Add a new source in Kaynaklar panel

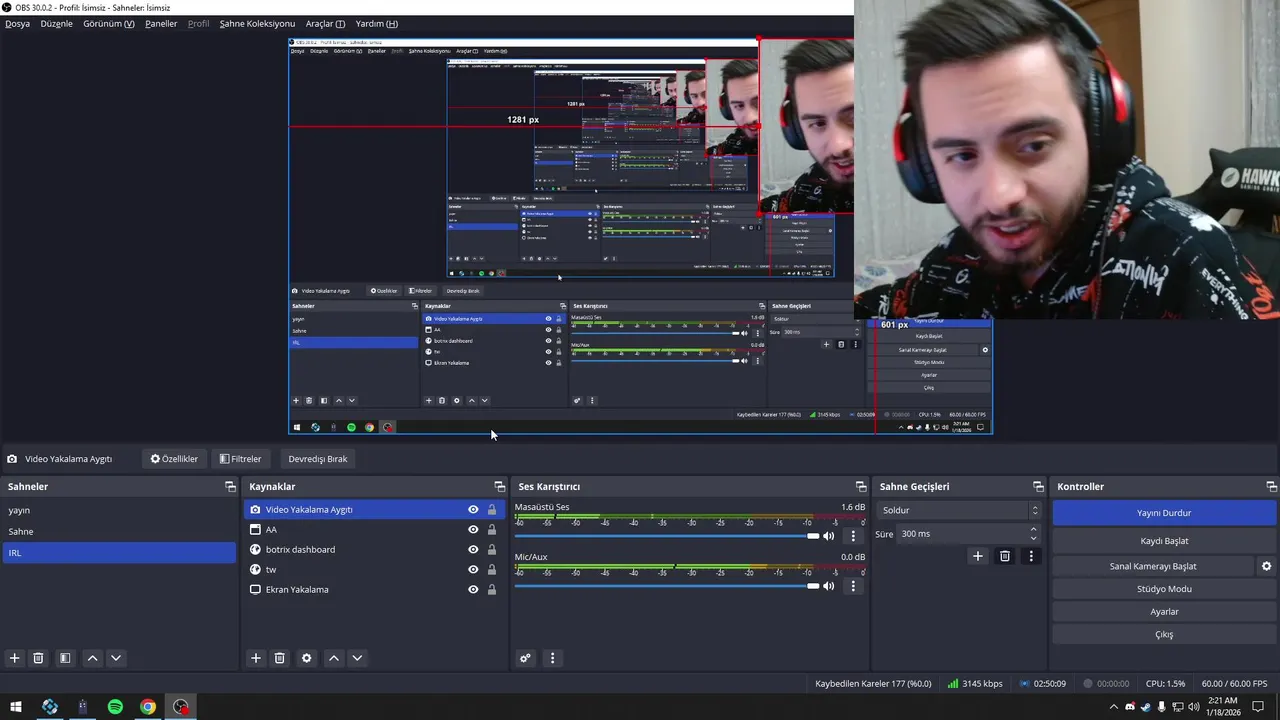[256, 658]
